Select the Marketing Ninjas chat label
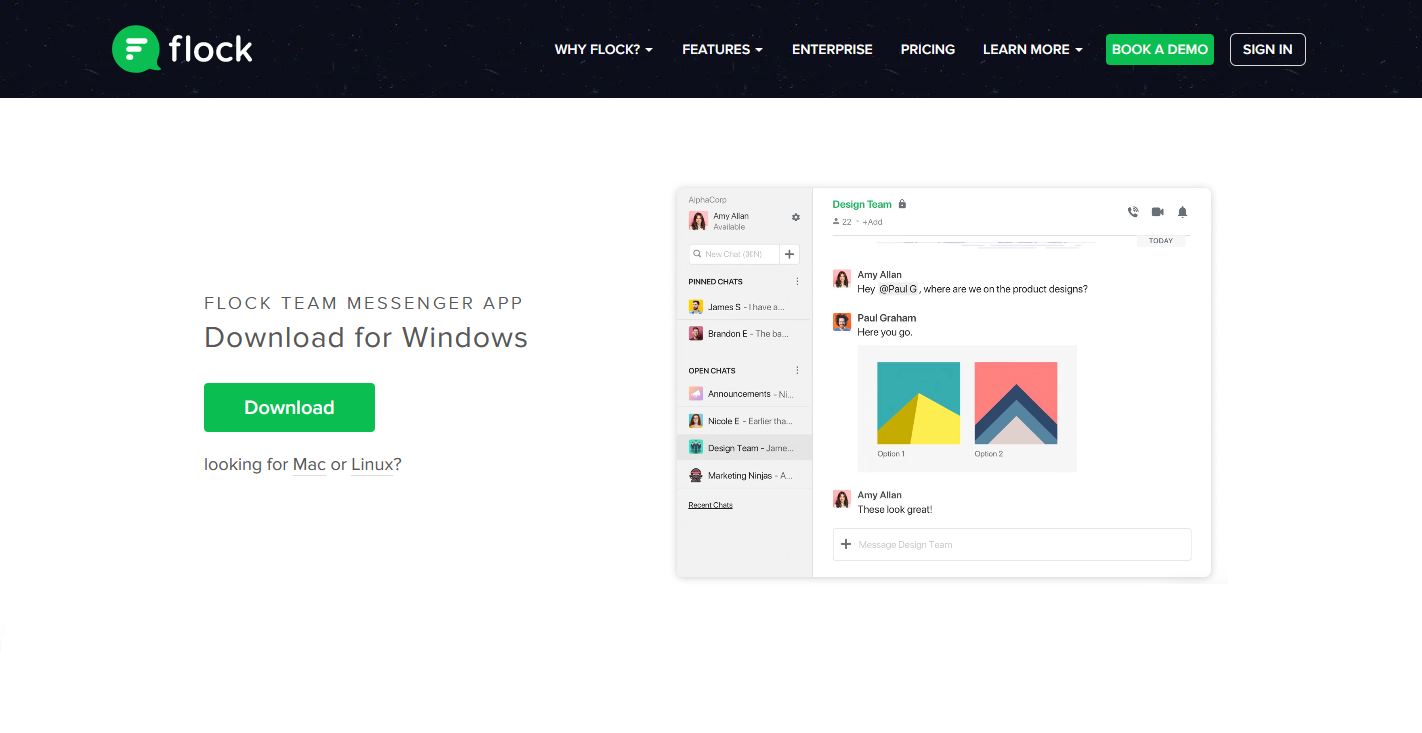 click(740, 476)
